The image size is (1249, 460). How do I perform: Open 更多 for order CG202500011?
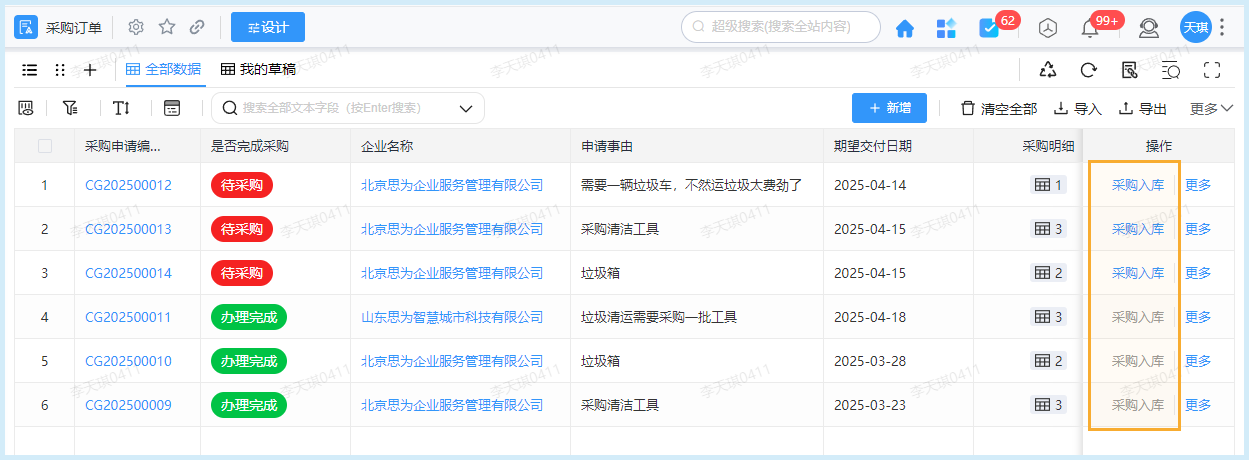(1198, 317)
